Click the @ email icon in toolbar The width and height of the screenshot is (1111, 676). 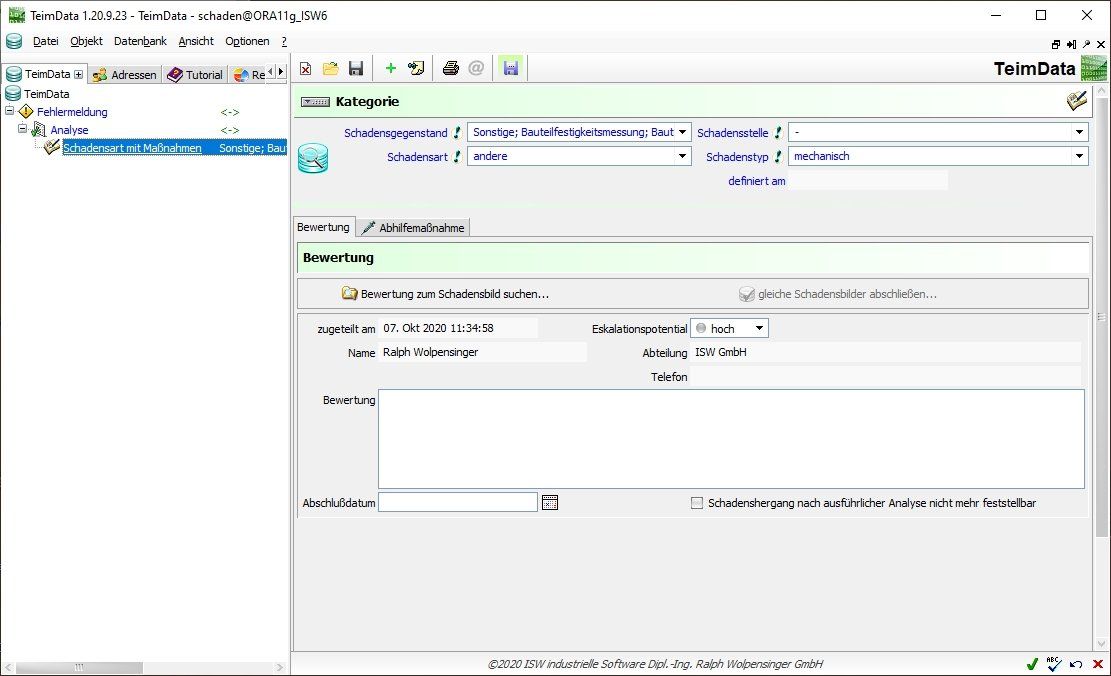[x=476, y=68]
